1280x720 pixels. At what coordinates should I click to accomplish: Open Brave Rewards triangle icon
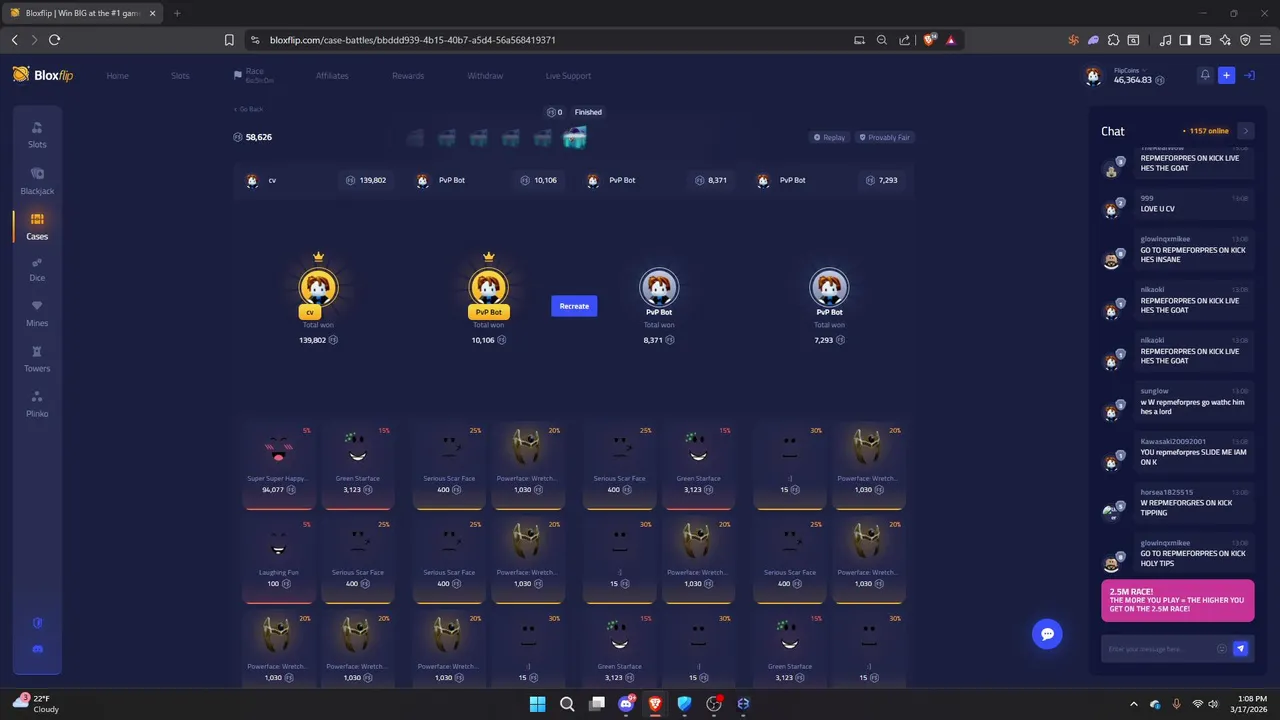tap(950, 40)
